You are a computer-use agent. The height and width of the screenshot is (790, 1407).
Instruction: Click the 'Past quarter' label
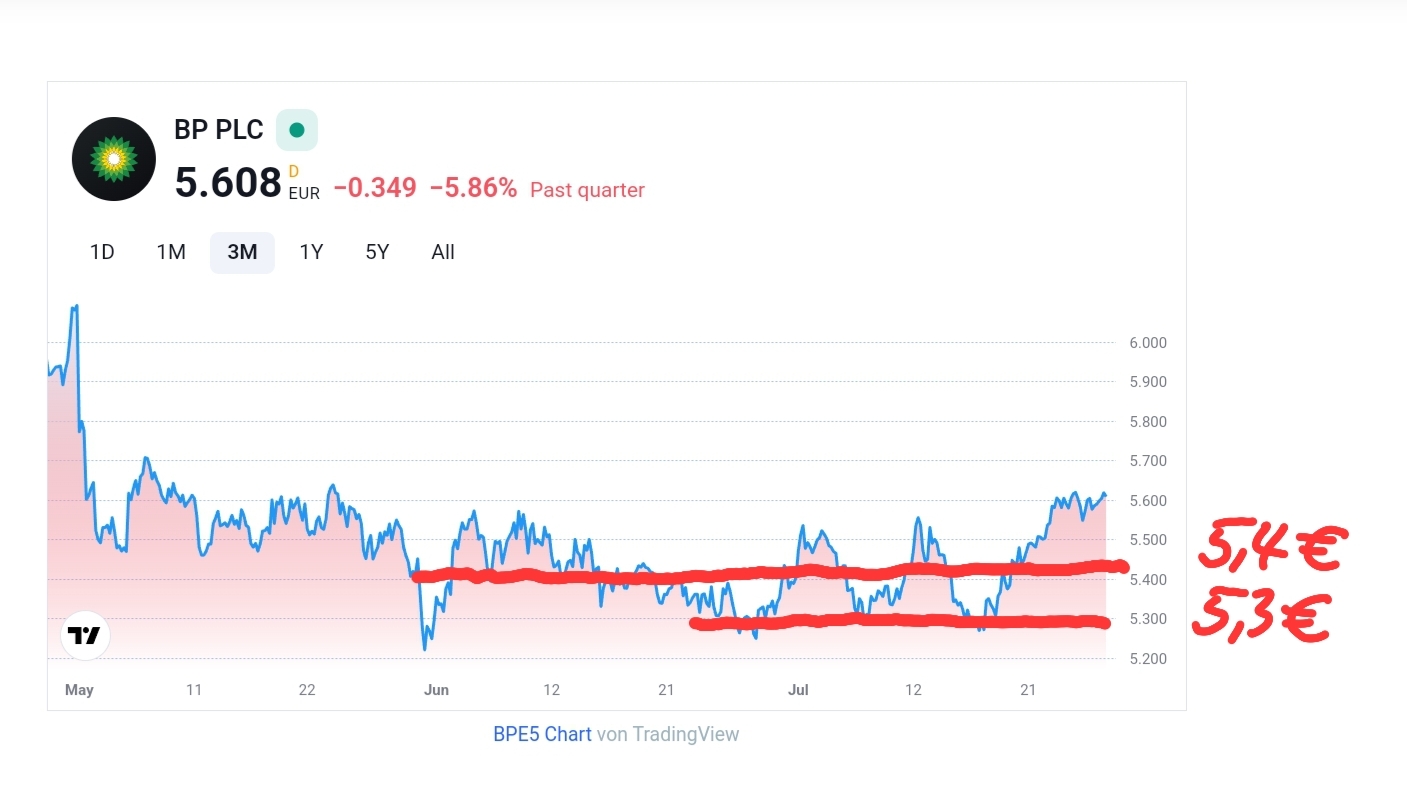(x=587, y=190)
